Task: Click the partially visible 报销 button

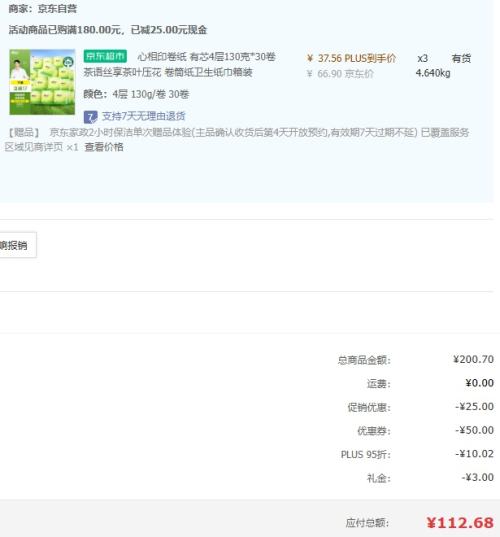Action: coord(17,245)
